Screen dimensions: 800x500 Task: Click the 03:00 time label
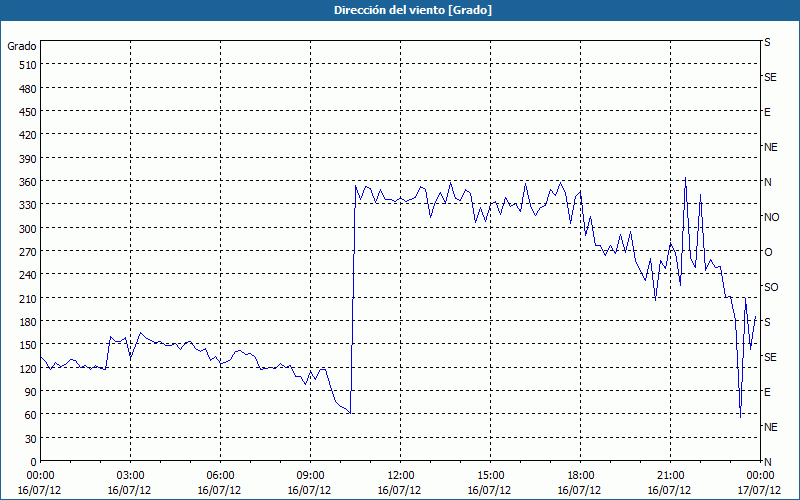[130, 476]
